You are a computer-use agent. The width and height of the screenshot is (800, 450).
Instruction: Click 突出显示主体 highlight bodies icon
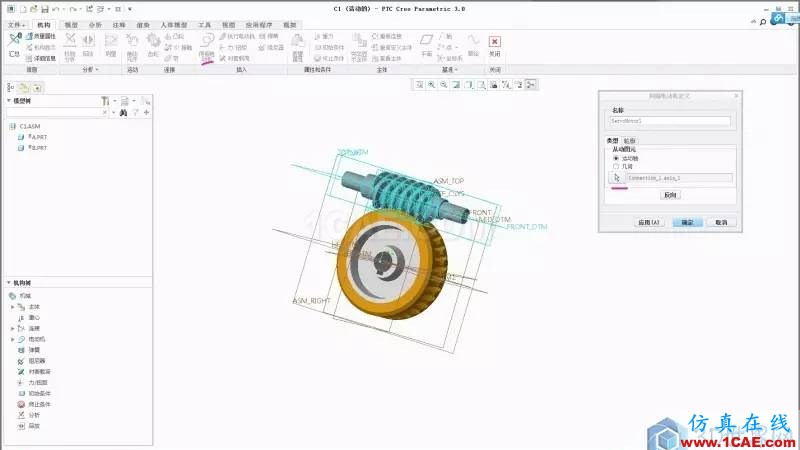[359, 47]
